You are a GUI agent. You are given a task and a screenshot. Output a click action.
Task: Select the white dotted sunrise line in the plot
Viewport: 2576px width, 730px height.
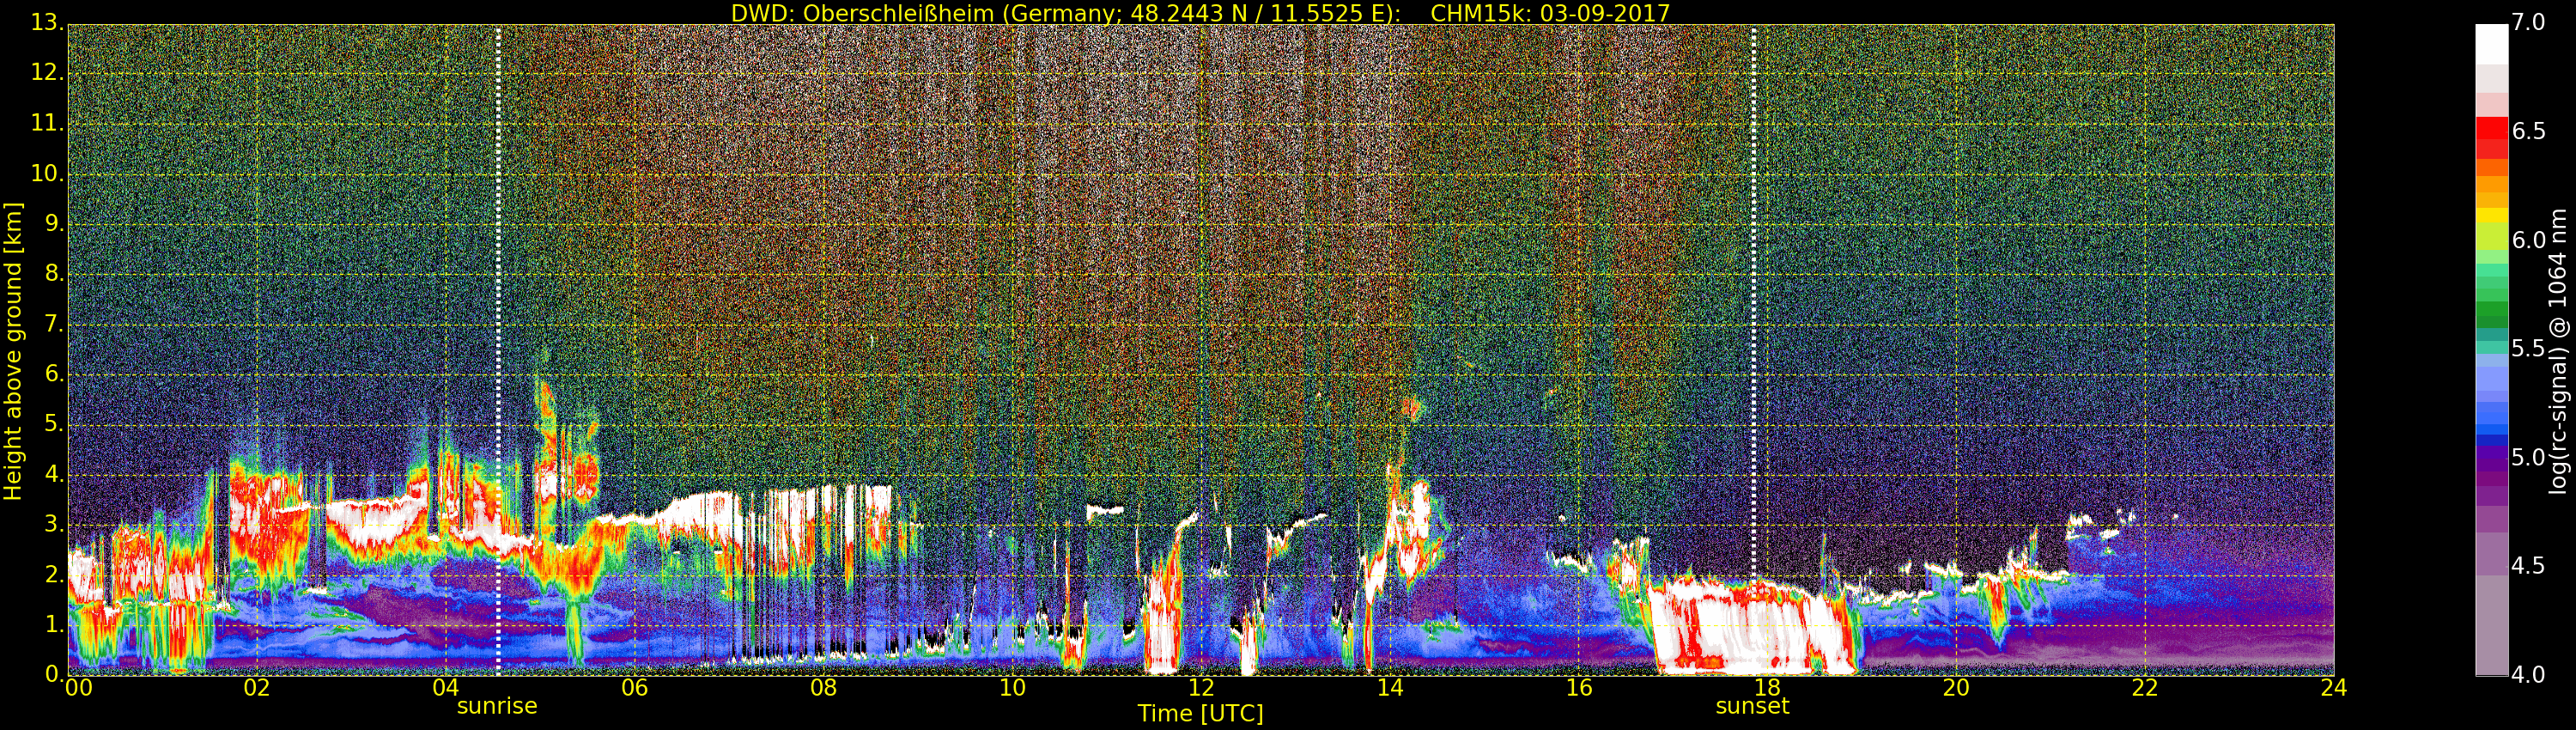(498, 350)
